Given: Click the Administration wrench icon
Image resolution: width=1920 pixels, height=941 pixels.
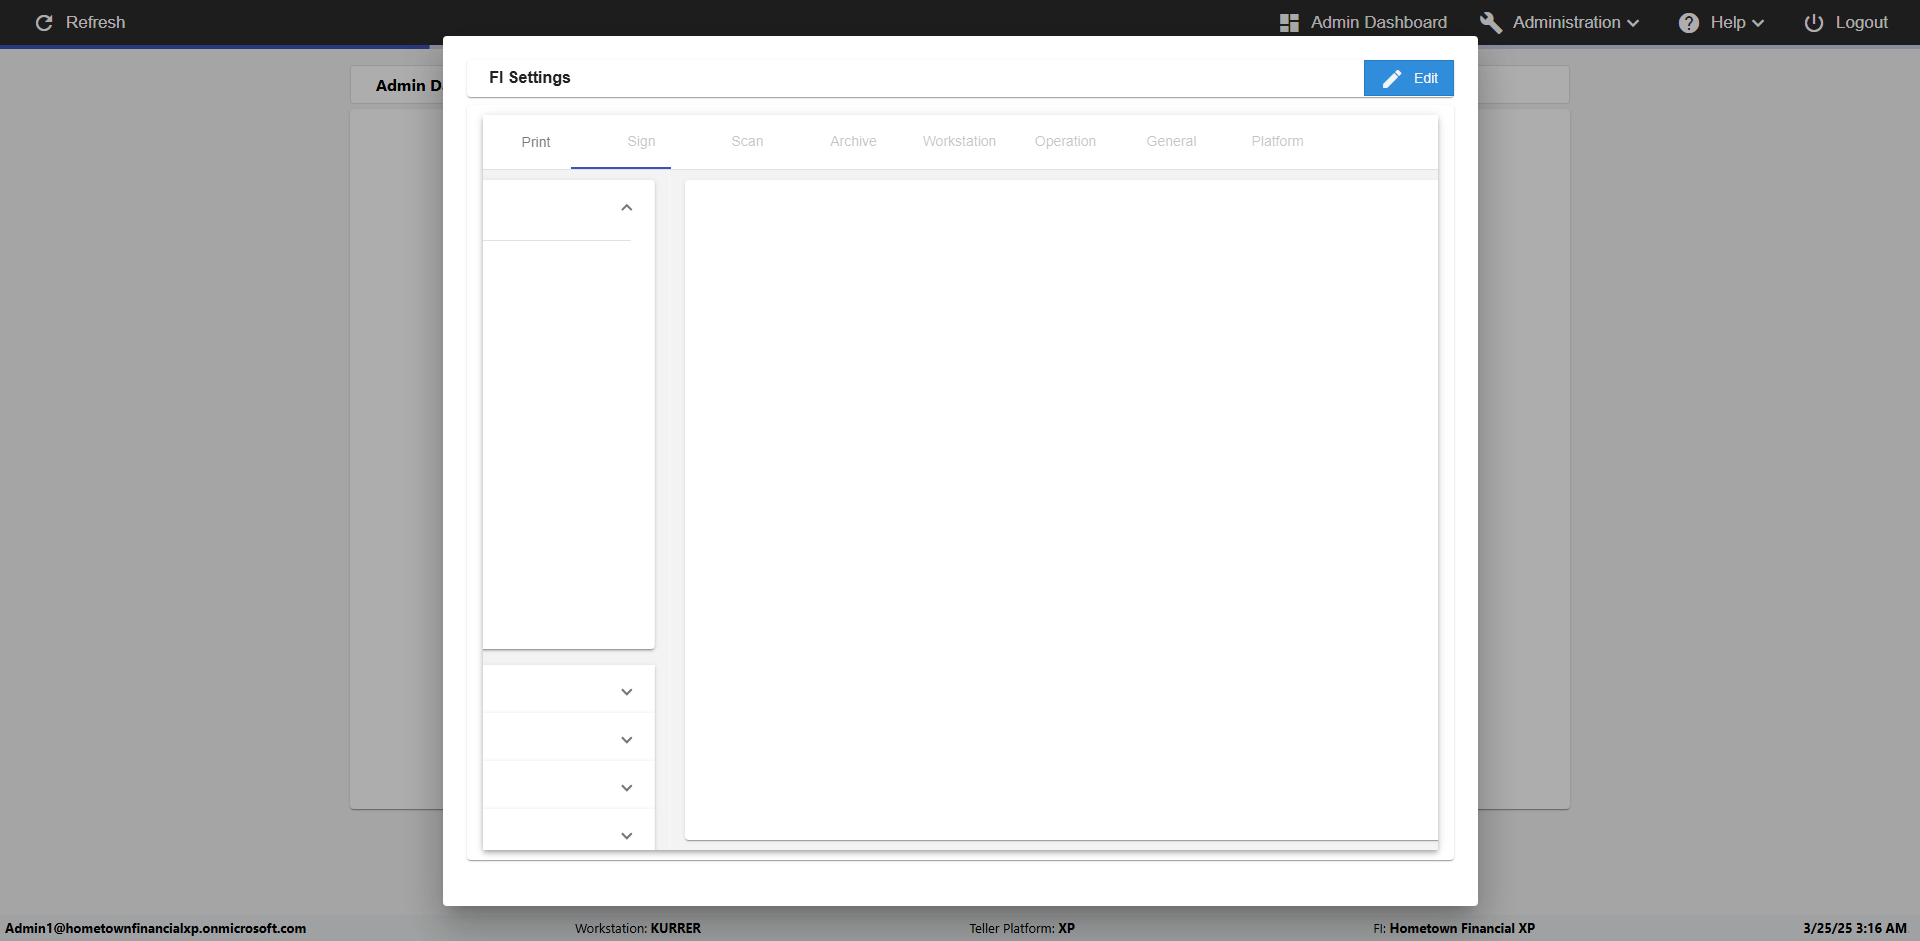Looking at the screenshot, I should pos(1491,23).
